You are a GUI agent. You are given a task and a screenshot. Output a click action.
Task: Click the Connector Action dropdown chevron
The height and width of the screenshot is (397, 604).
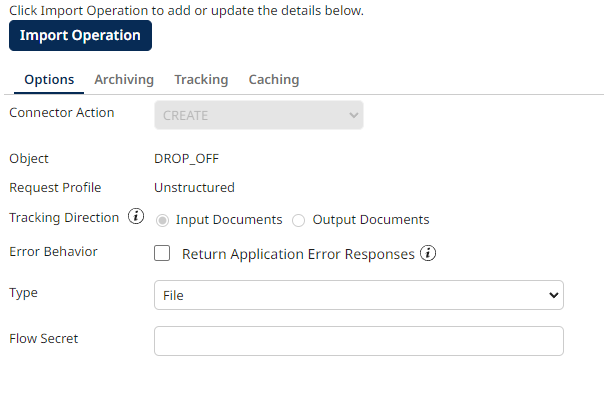click(x=354, y=115)
